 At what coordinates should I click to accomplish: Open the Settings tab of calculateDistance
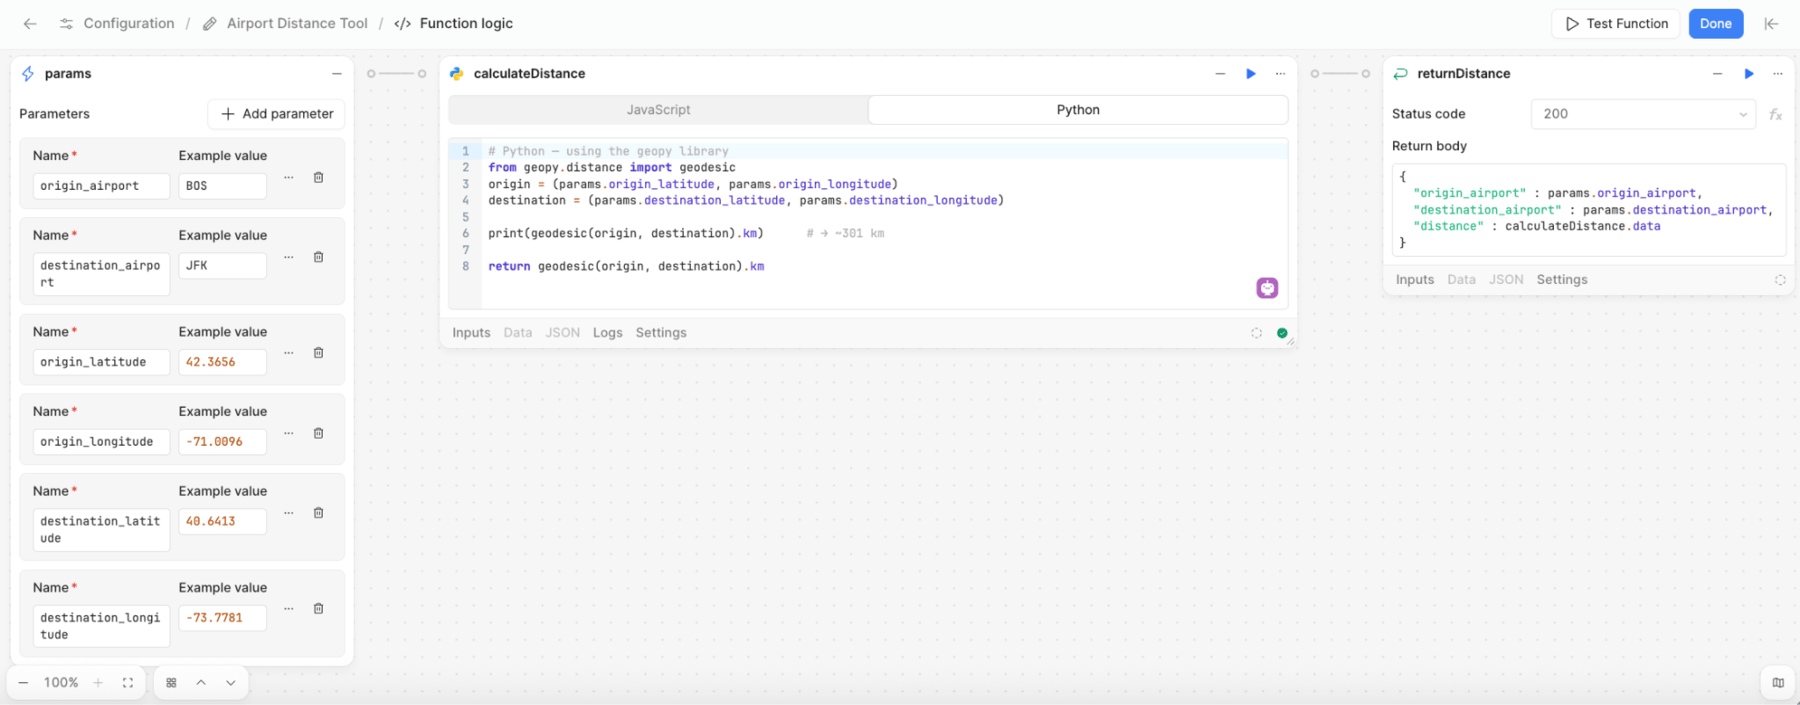click(661, 333)
